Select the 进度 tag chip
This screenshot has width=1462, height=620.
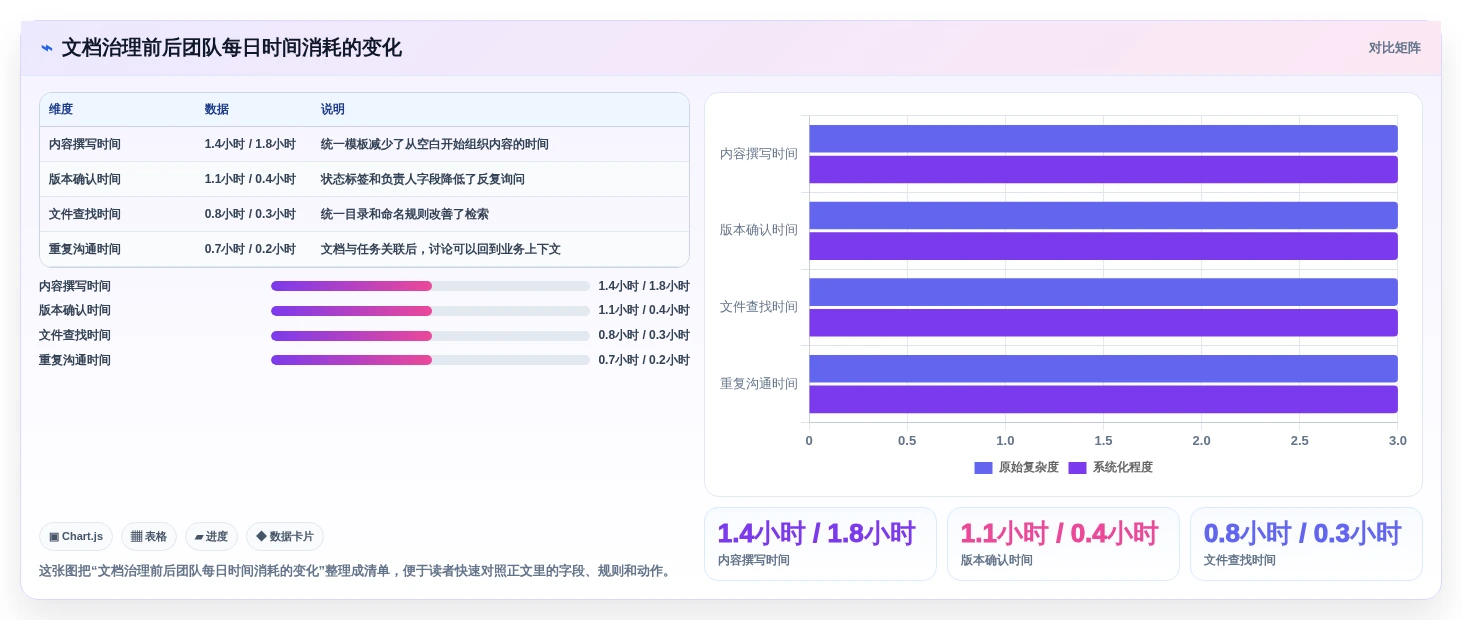click(212, 537)
